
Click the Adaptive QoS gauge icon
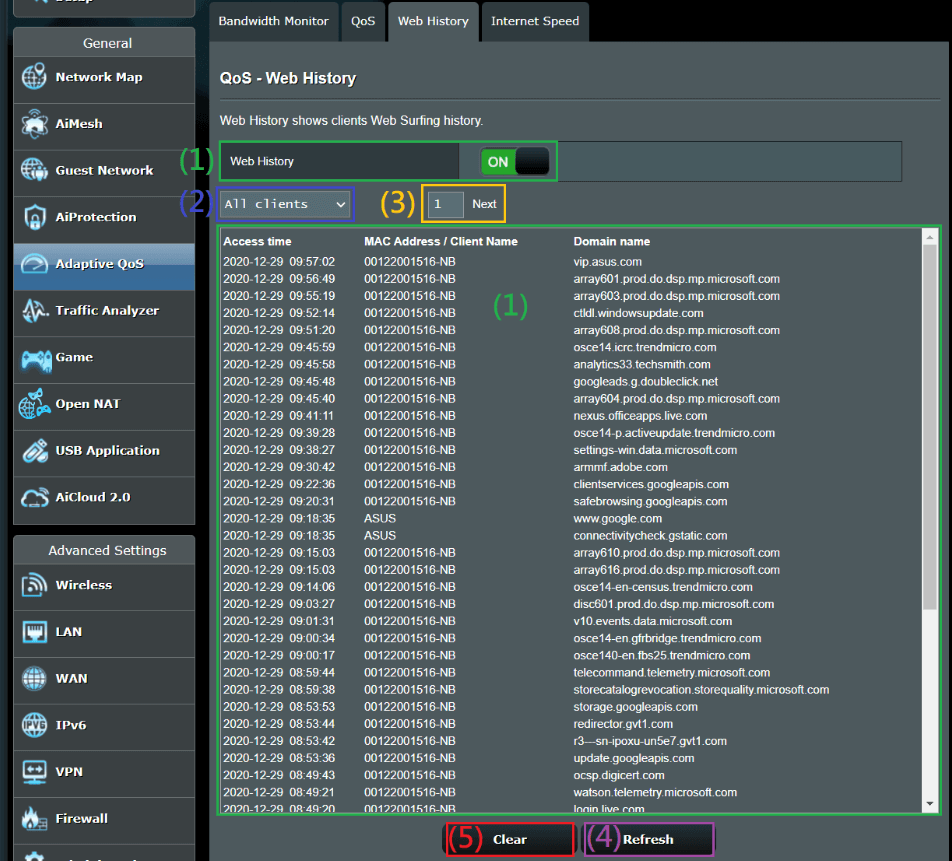click(34, 264)
